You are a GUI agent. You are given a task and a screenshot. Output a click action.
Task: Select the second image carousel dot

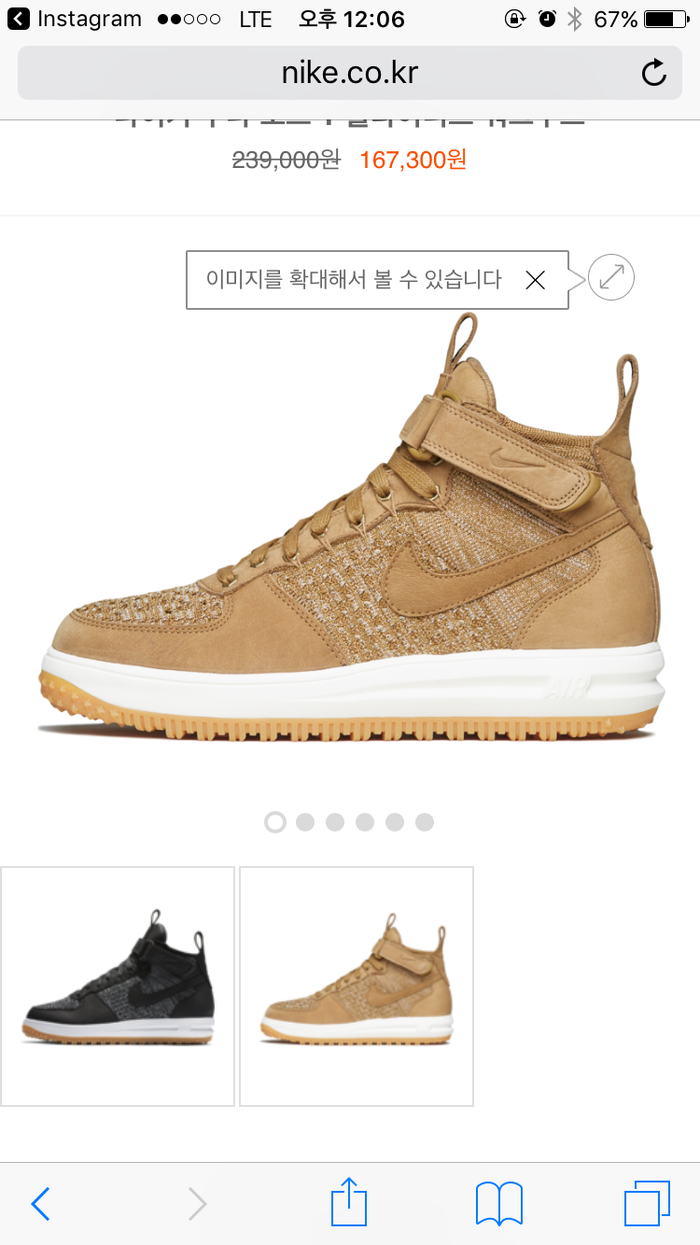tap(305, 822)
